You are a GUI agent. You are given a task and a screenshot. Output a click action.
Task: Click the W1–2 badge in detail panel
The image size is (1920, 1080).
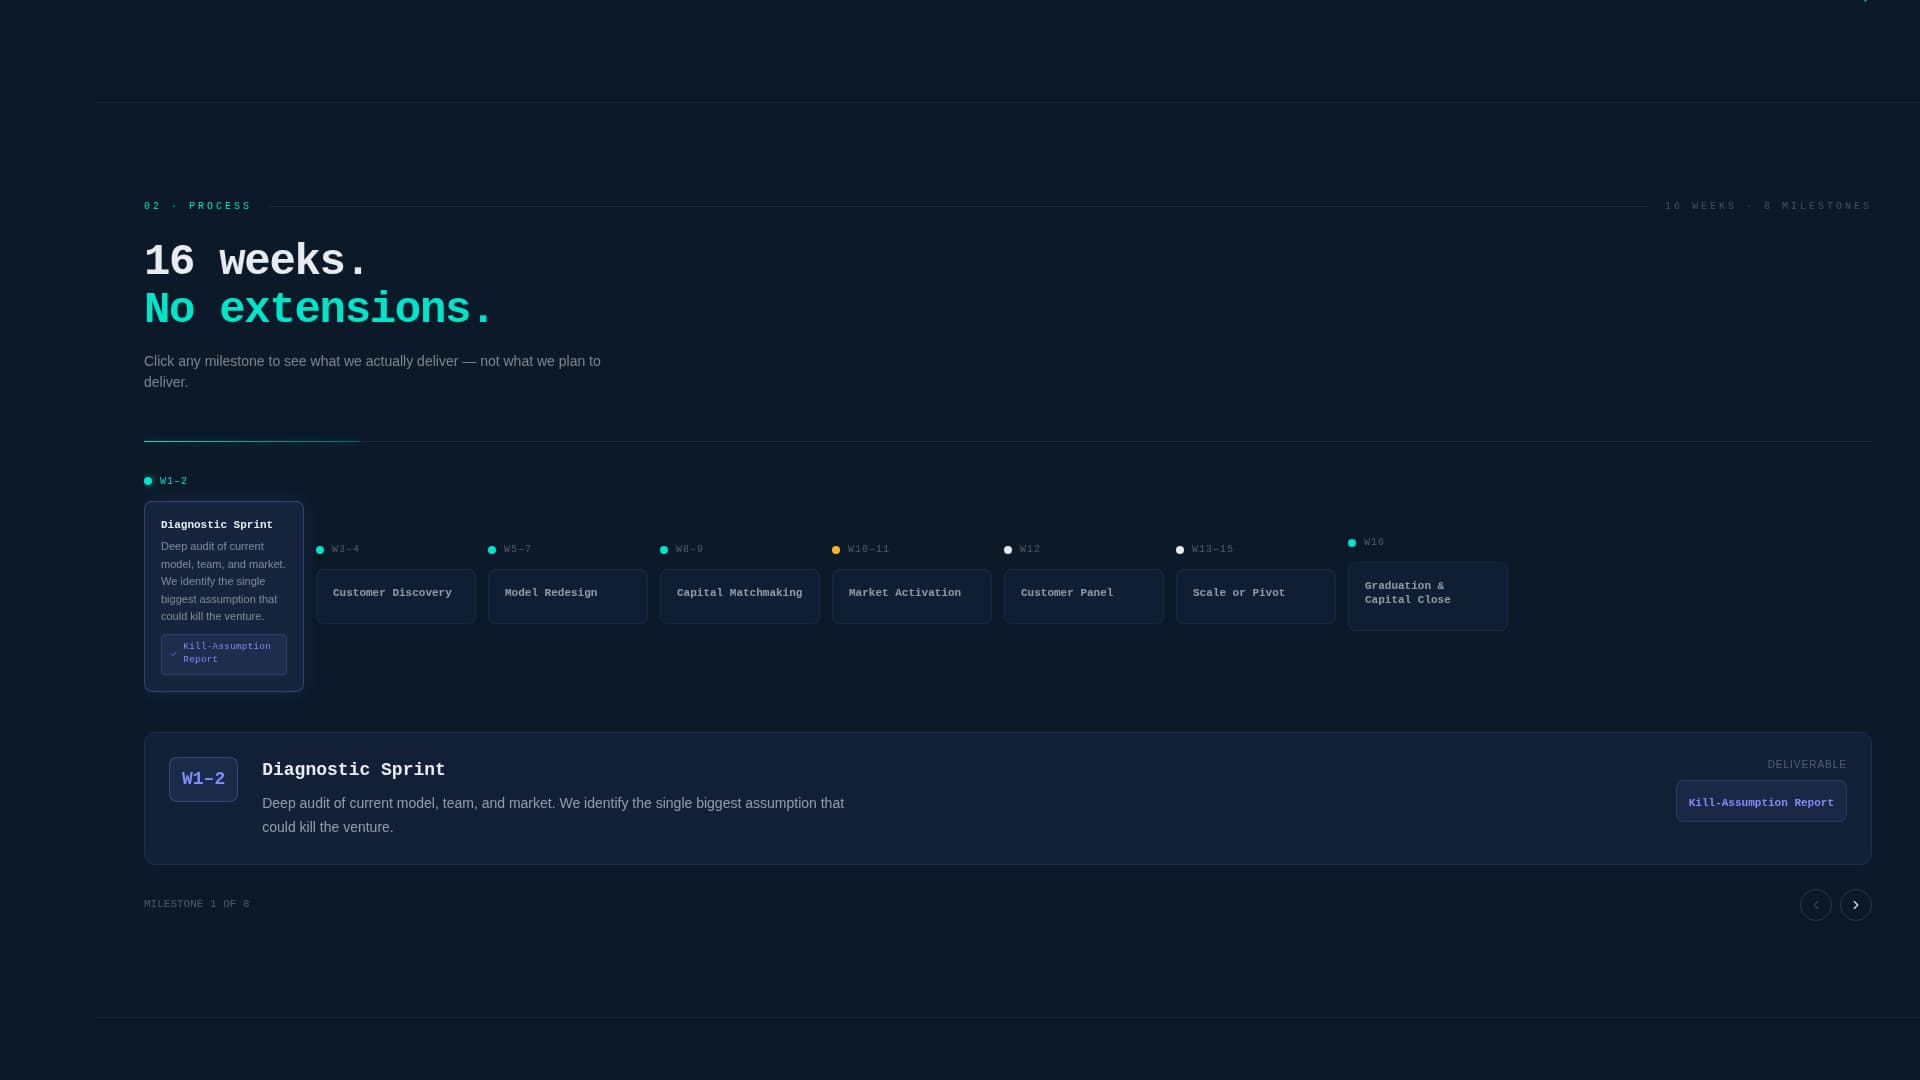coord(203,779)
